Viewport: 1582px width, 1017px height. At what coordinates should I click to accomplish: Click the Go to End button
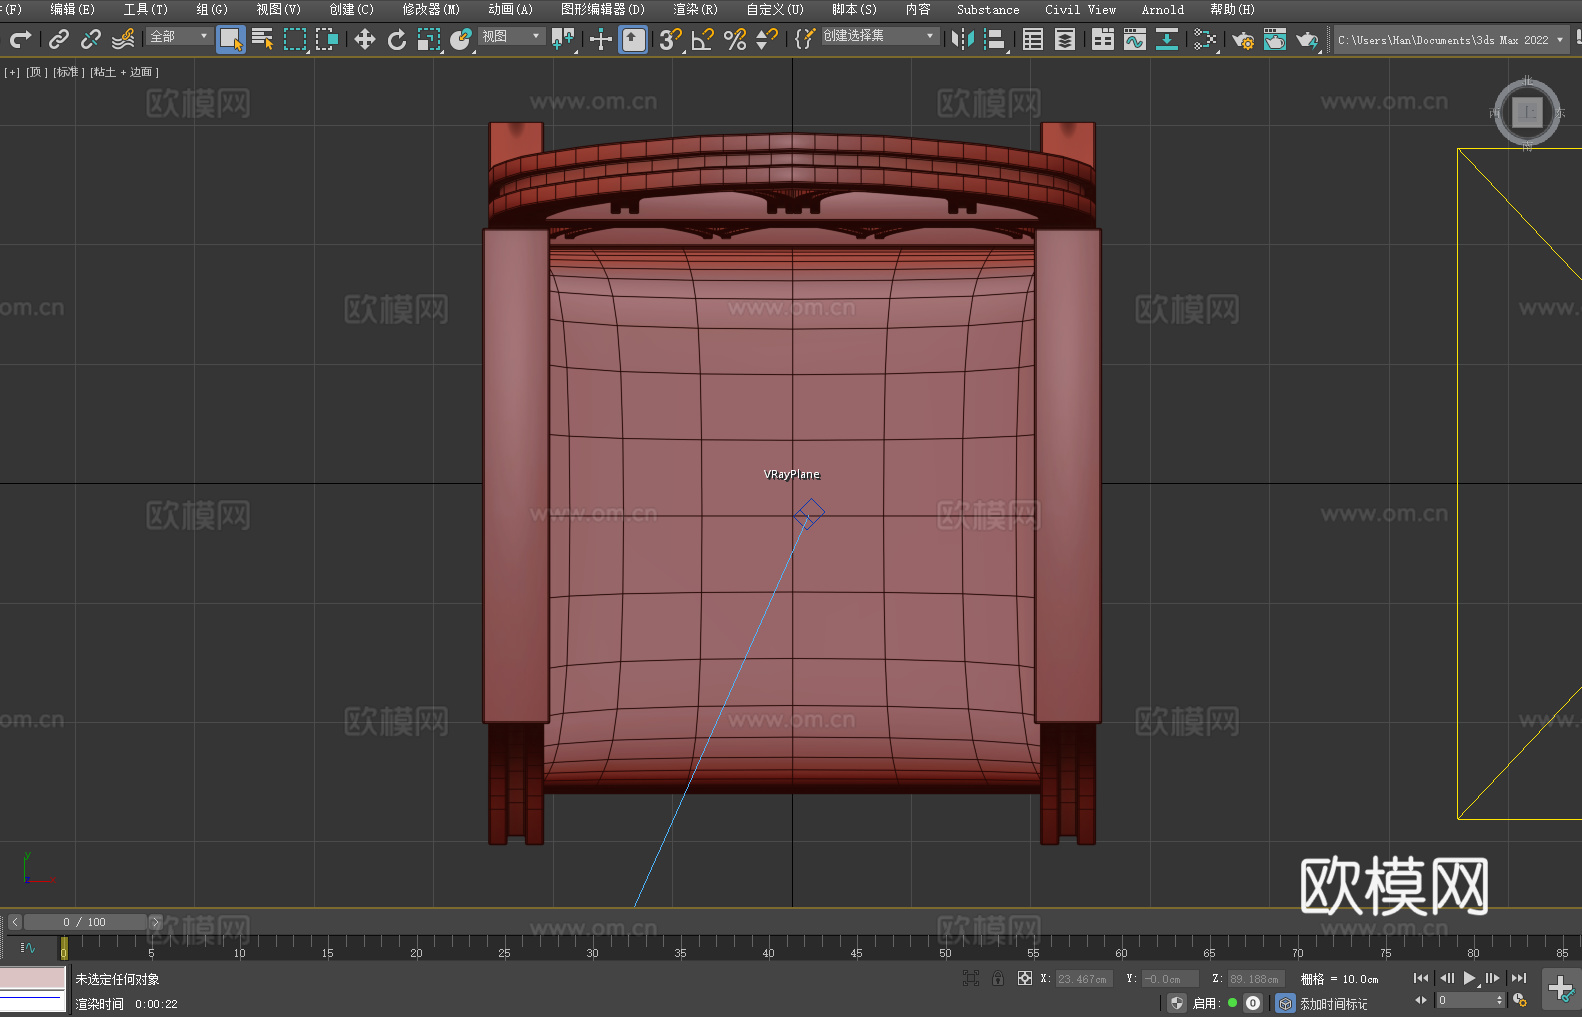1519,978
